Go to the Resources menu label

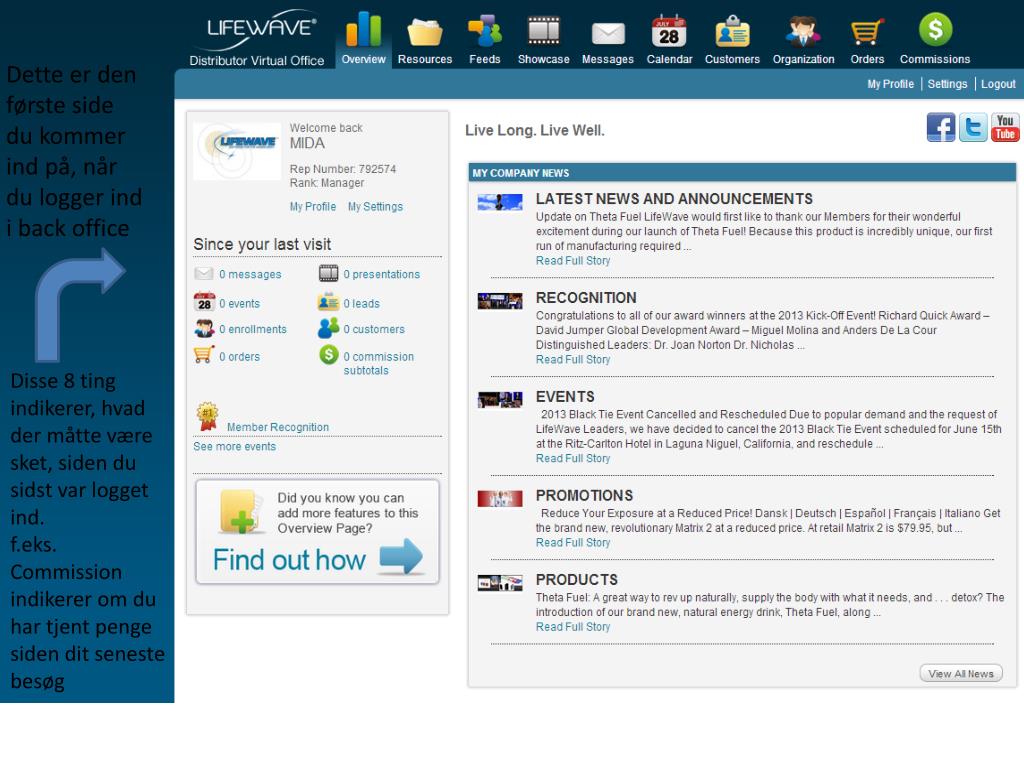pos(424,59)
